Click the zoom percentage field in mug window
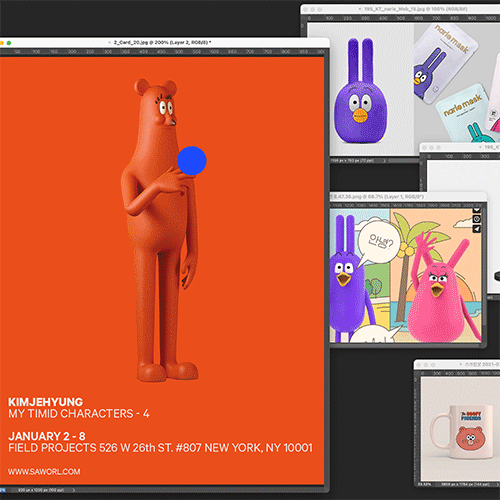This screenshot has height=500, width=500. [424, 484]
